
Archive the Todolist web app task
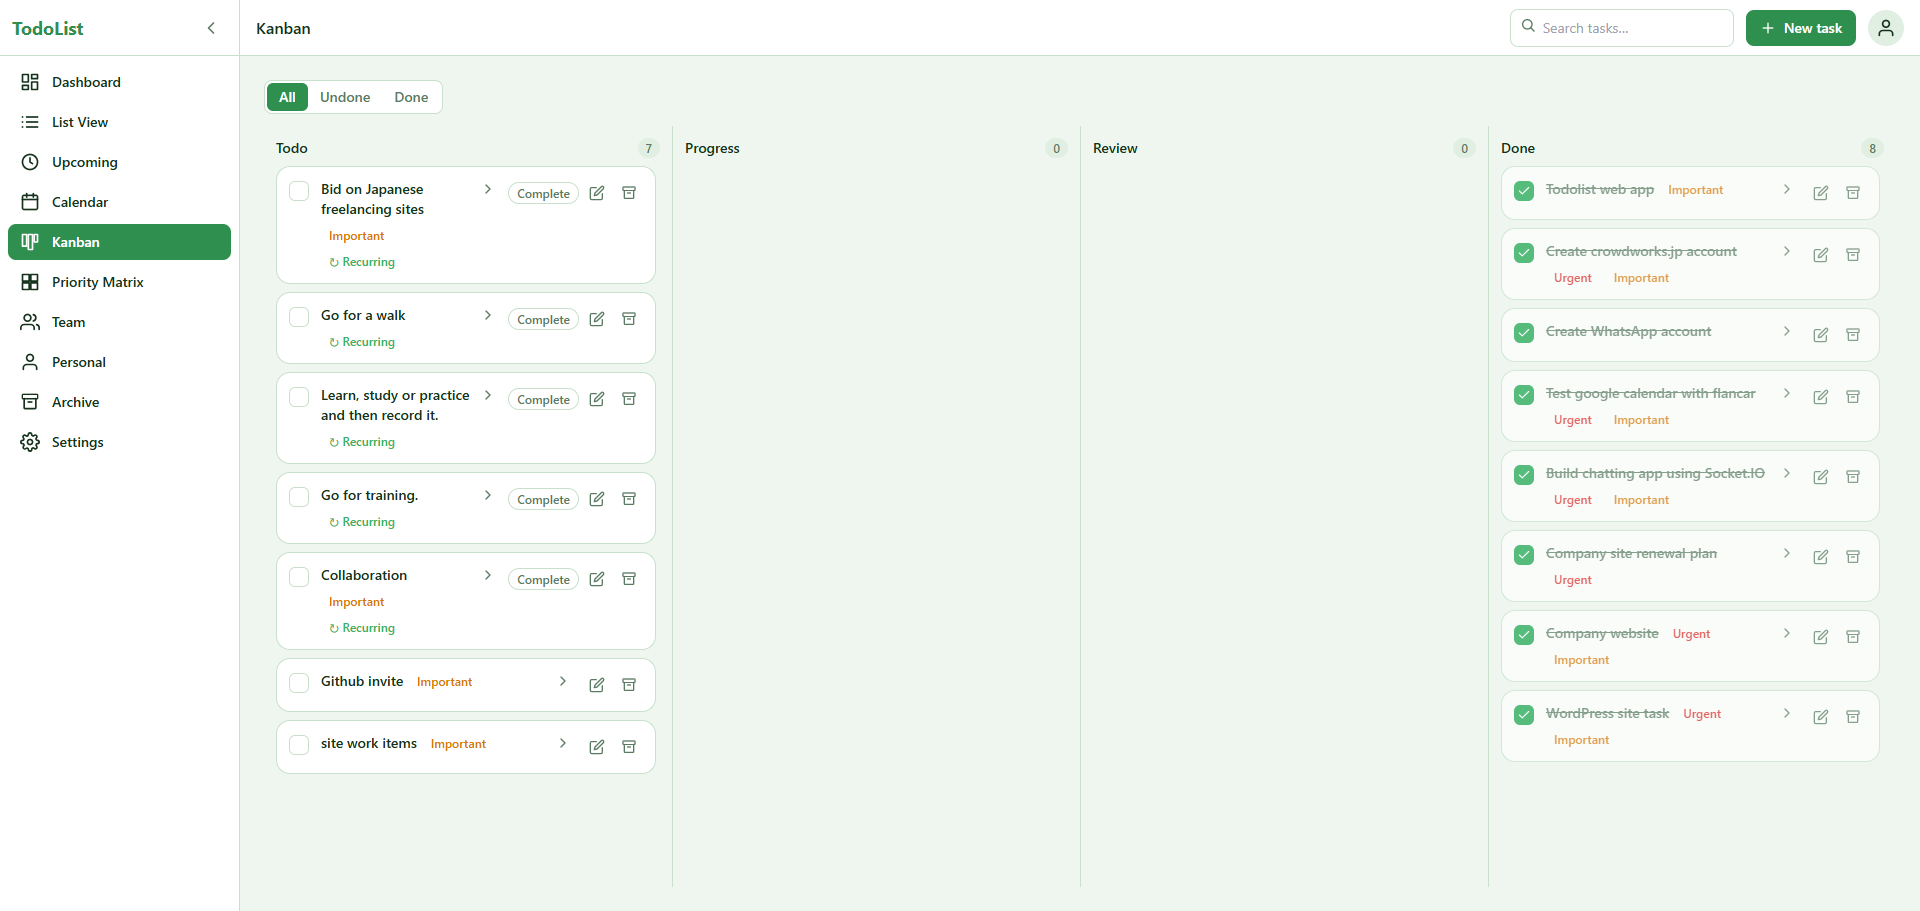(x=1853, y=193)
